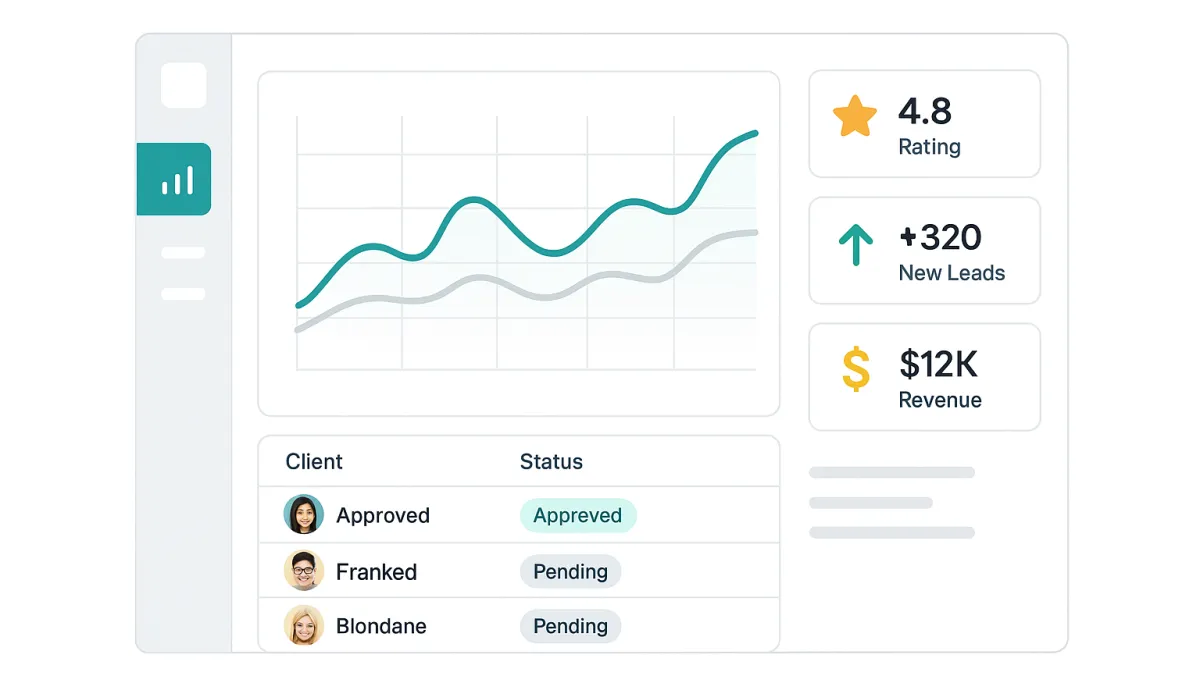
Task: Click the yellow dollar sign icon
Action: [x=856, y=369]
